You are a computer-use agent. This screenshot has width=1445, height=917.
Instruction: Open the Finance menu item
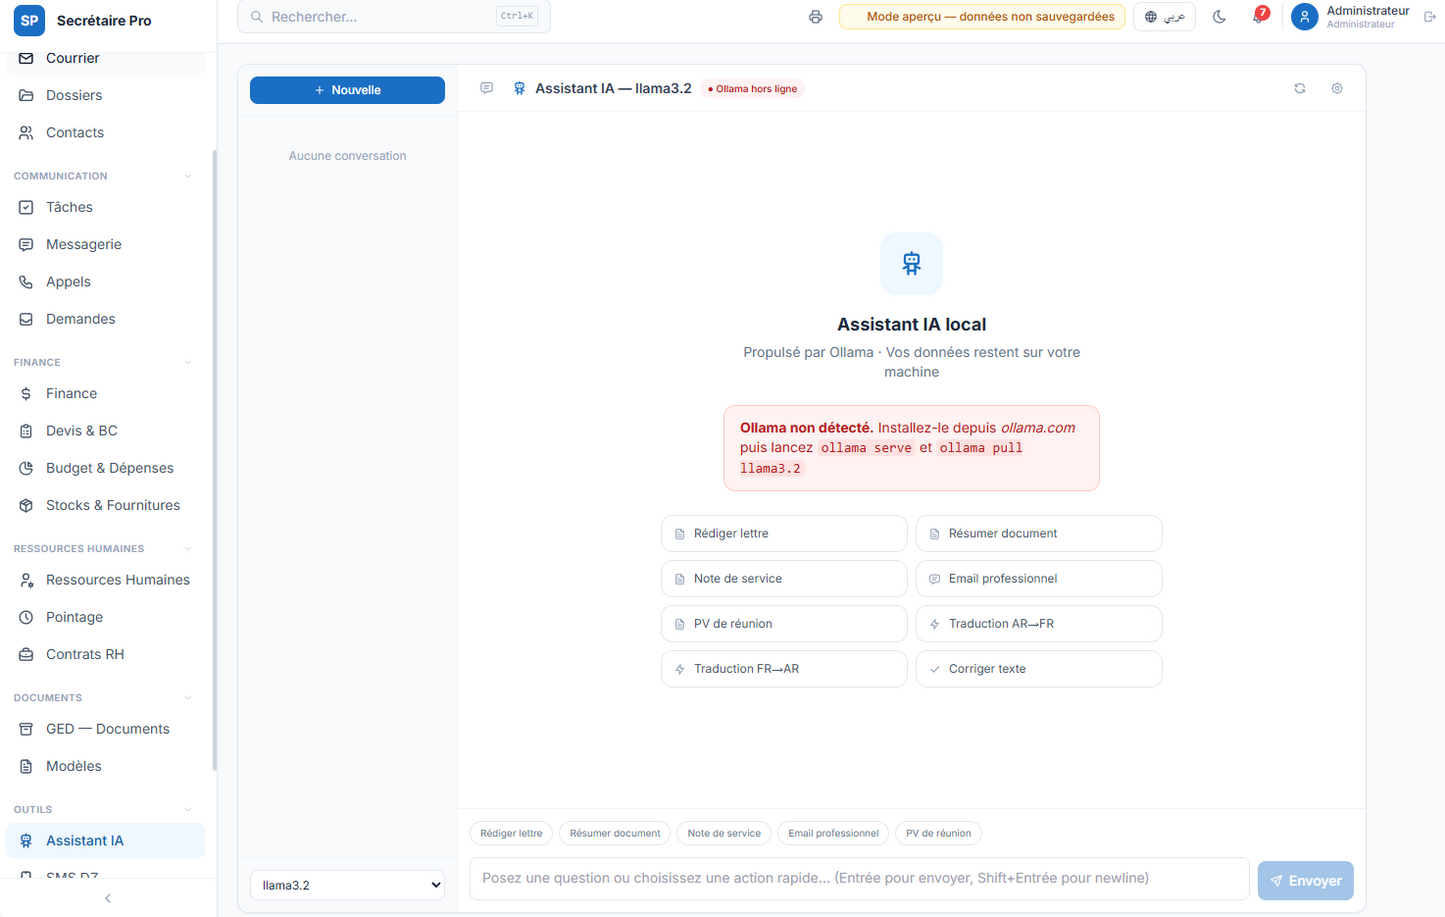click(105, 394)
